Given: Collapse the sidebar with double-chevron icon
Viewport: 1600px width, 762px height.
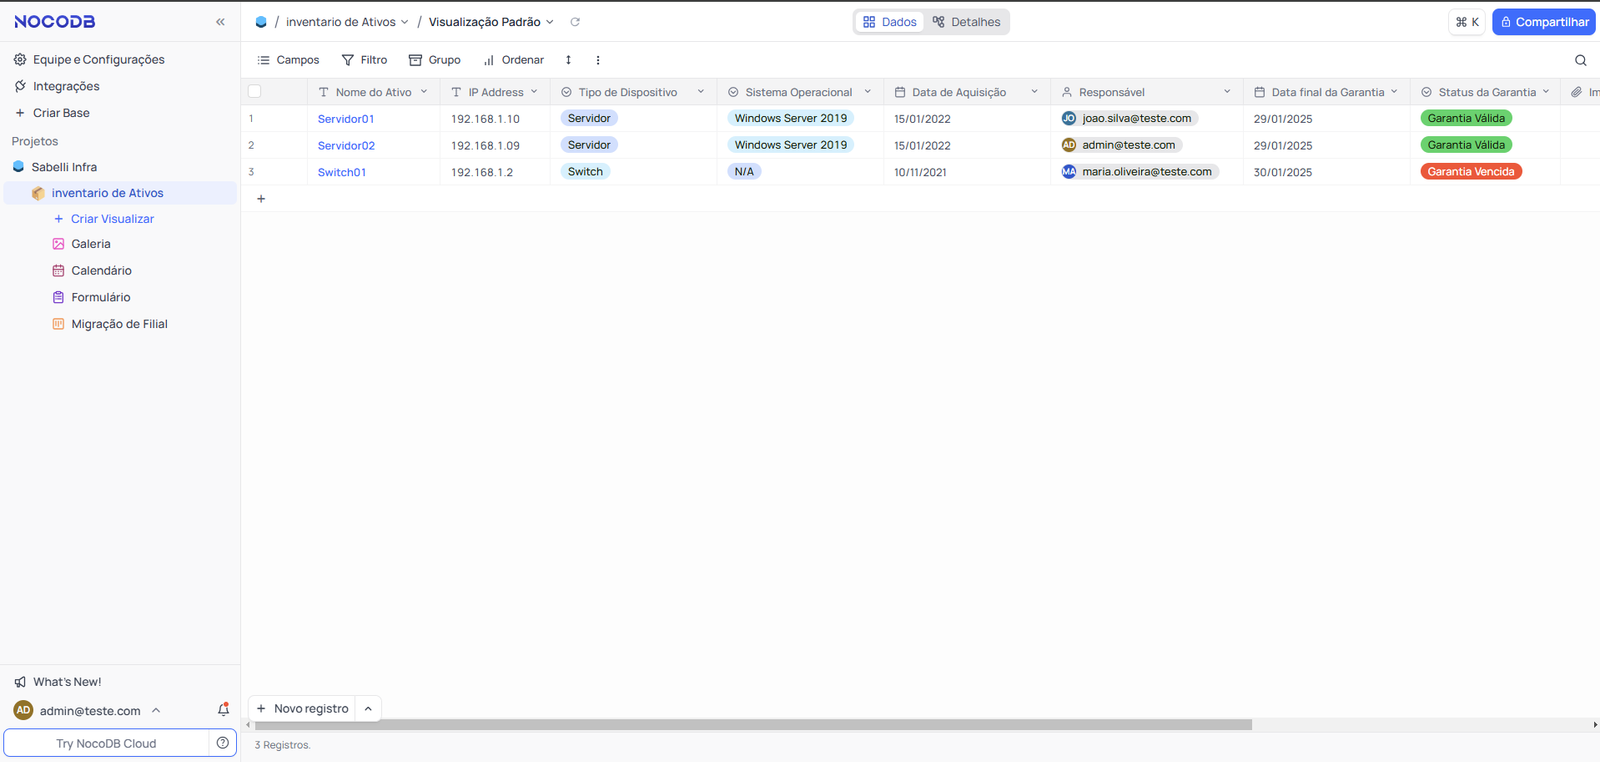Looking at the screenshot, I should [220, 22].
